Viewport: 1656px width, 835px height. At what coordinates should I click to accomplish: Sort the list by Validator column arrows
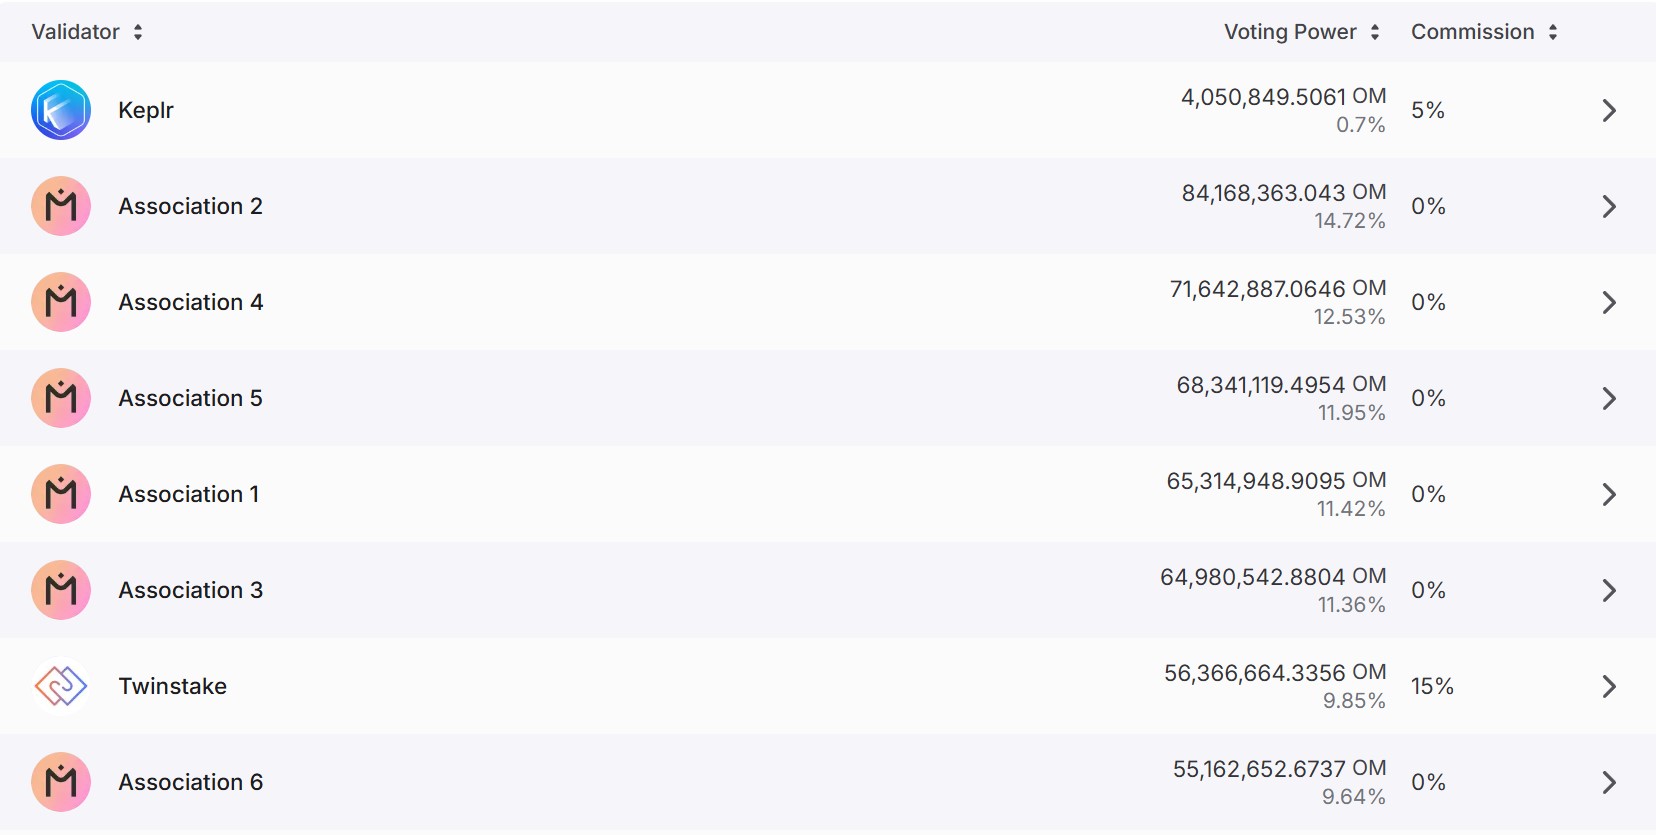pos(138,32)
